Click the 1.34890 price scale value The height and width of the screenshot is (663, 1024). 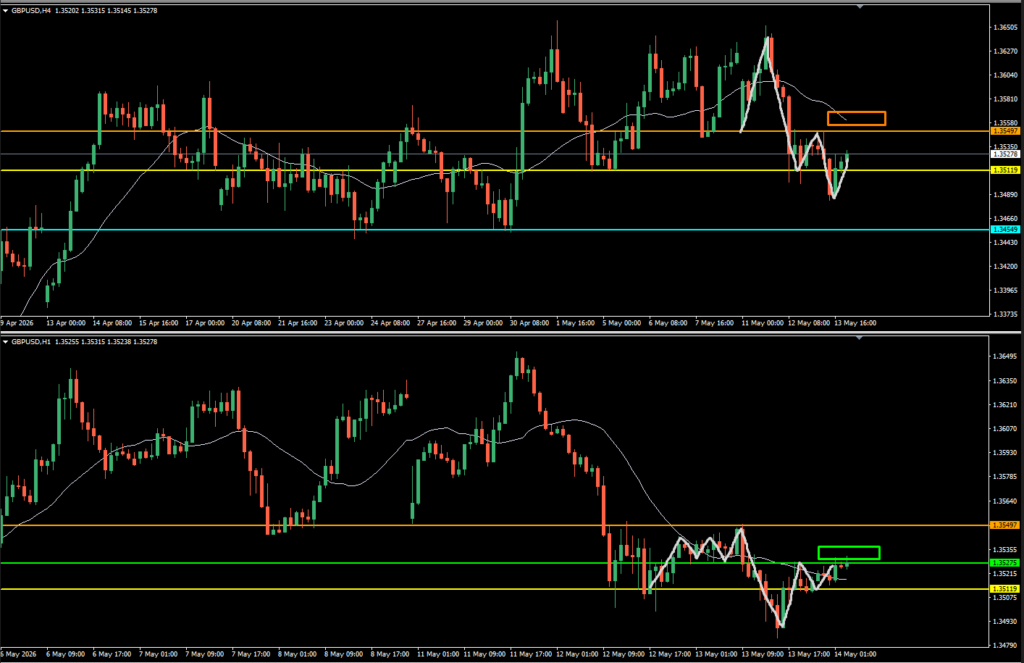click(1006, 195)
